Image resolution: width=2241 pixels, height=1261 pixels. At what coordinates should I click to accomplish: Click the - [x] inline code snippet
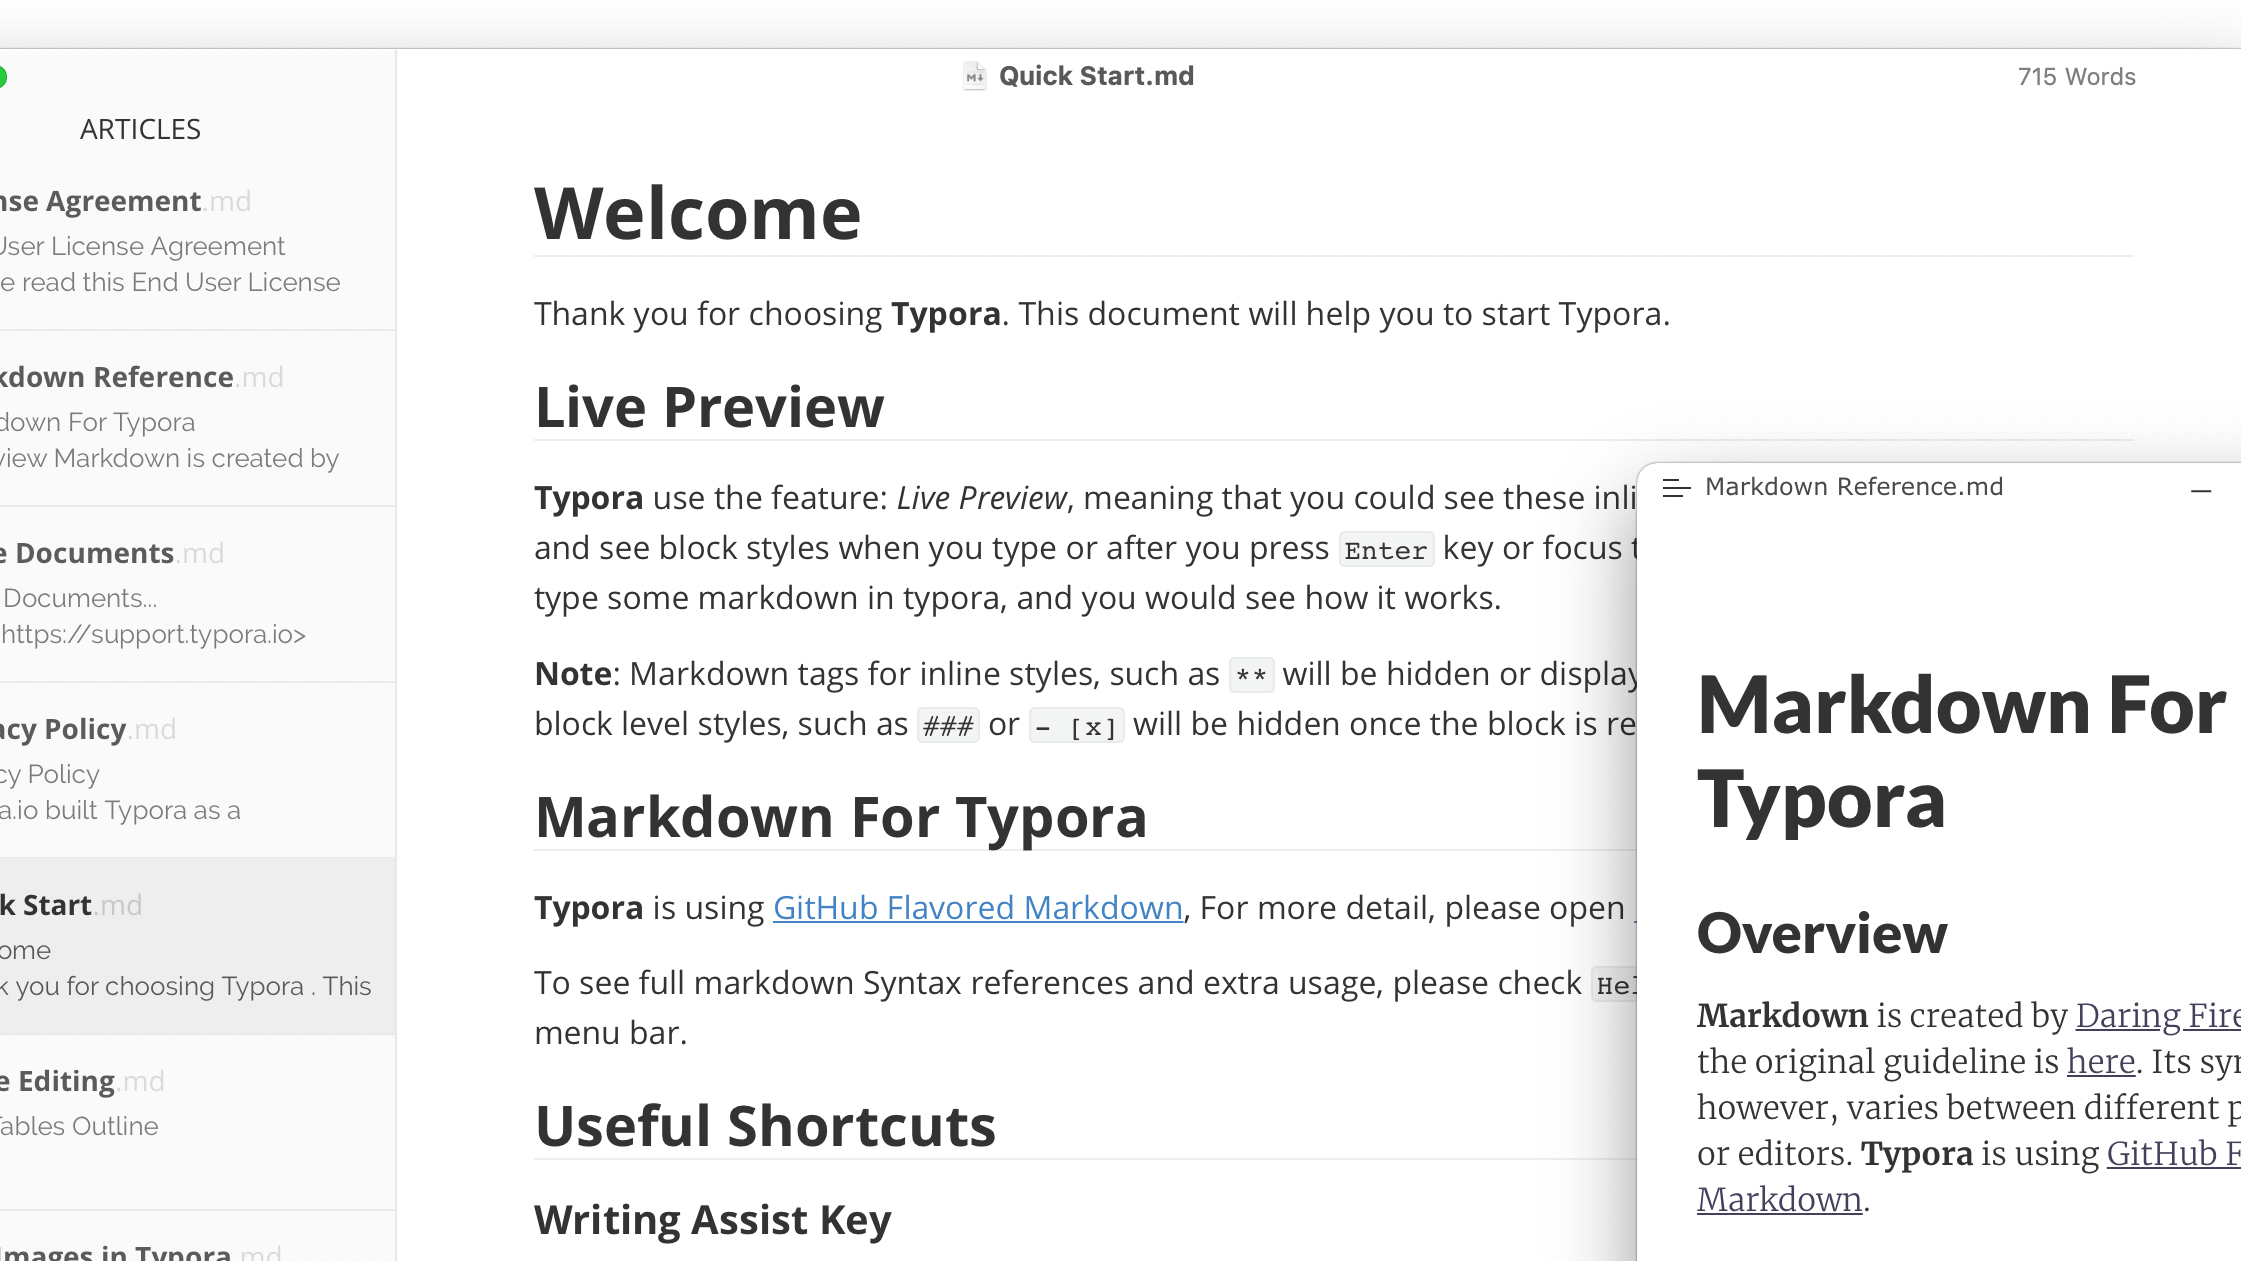[x=1076, y=726]
